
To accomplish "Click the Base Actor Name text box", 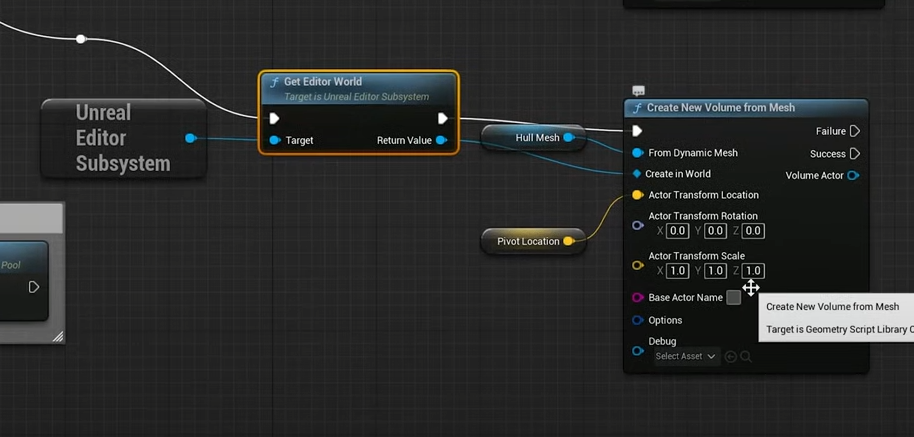I will tap(734, 298).
